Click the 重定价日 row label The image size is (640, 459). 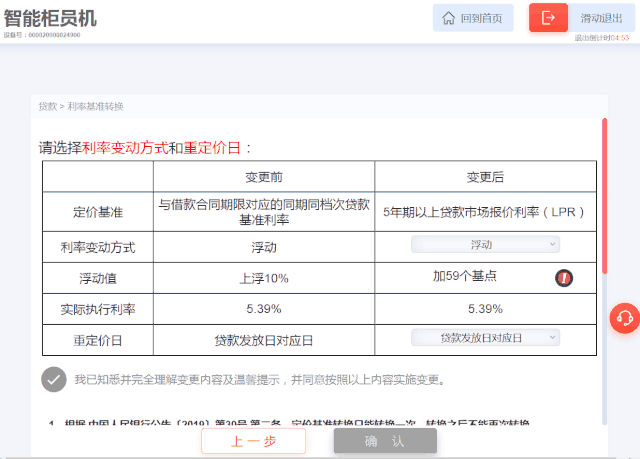(x=98, y=340)
